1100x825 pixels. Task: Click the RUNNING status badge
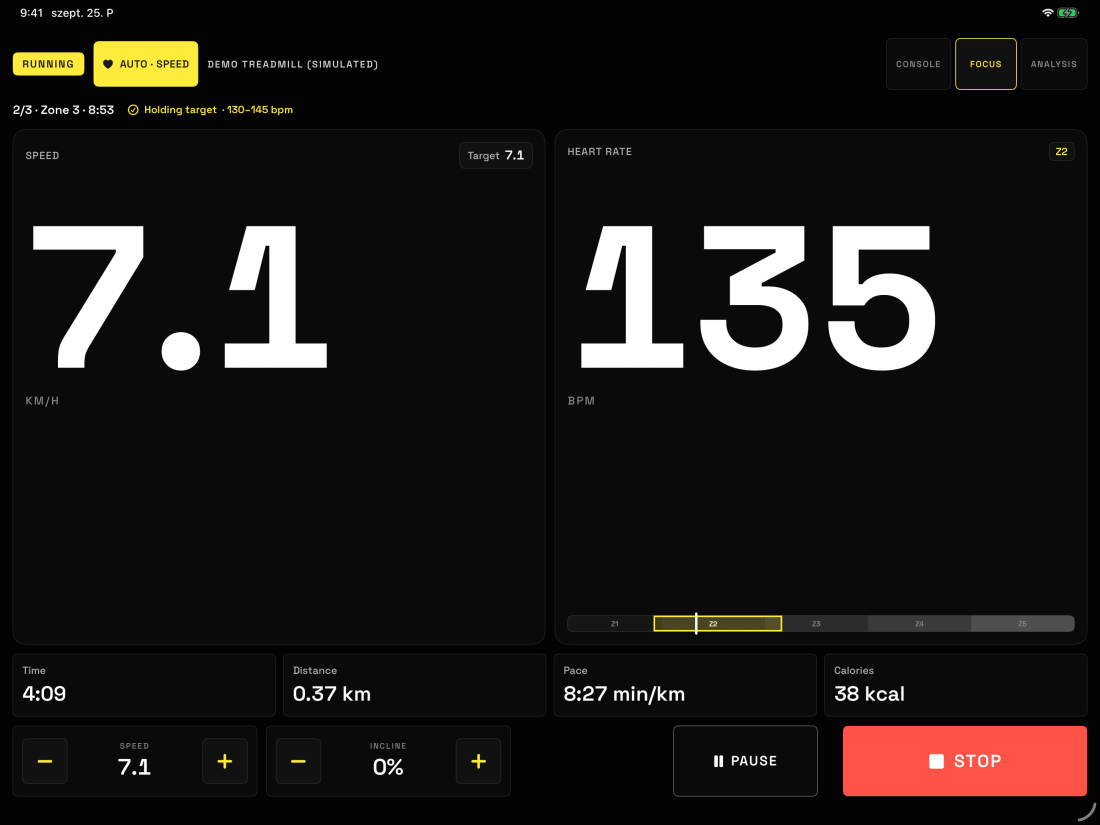tap(48, 64)
